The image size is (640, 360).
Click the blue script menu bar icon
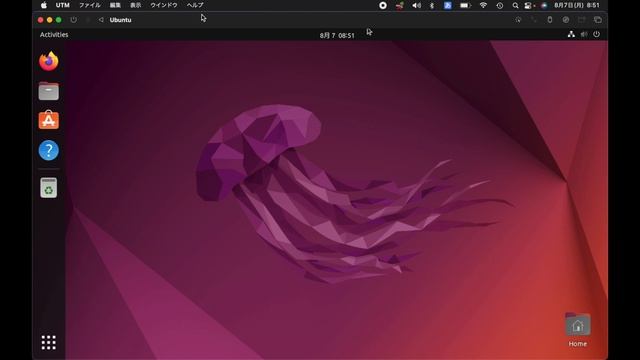click(448, 5)
